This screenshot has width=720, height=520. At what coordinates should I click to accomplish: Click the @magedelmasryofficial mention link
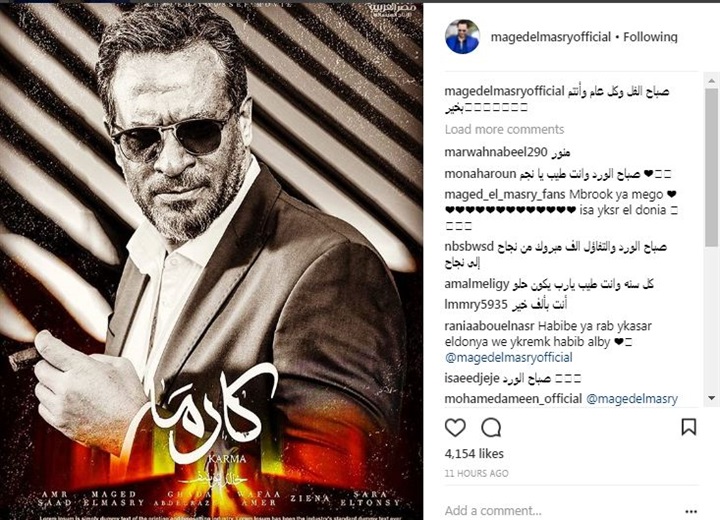(508, 357)
